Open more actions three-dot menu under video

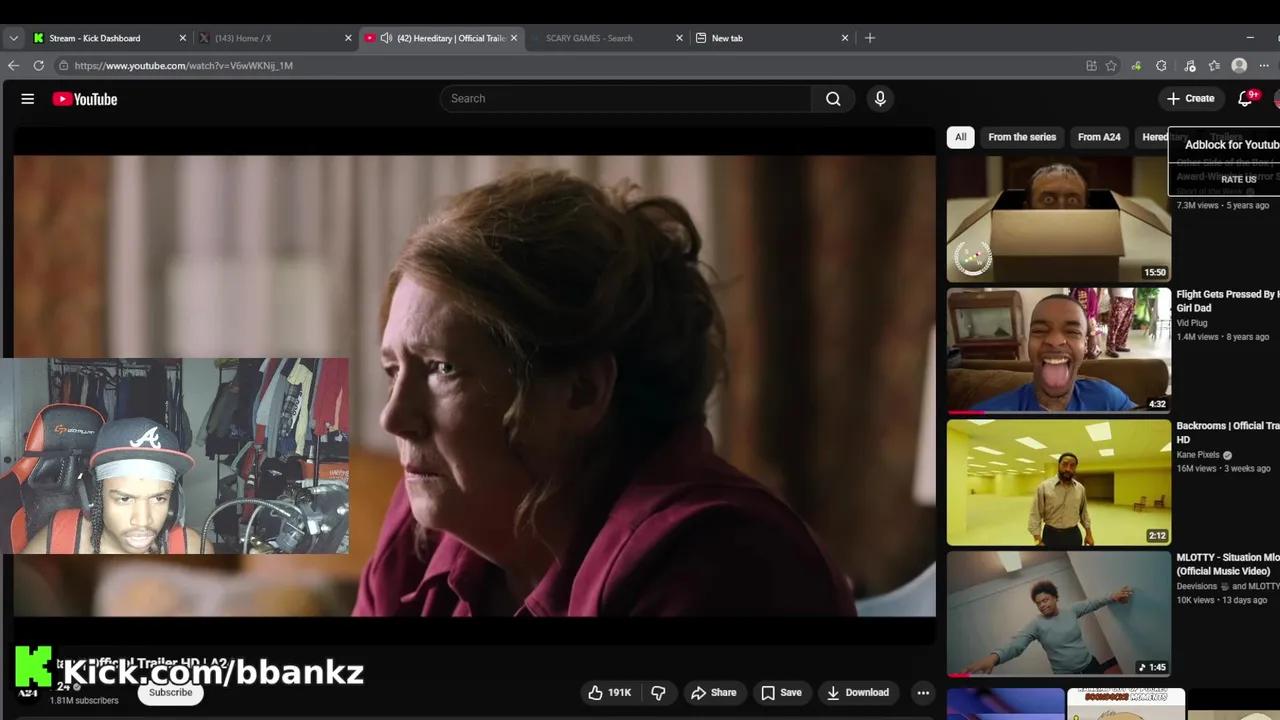tap(923, 692)
